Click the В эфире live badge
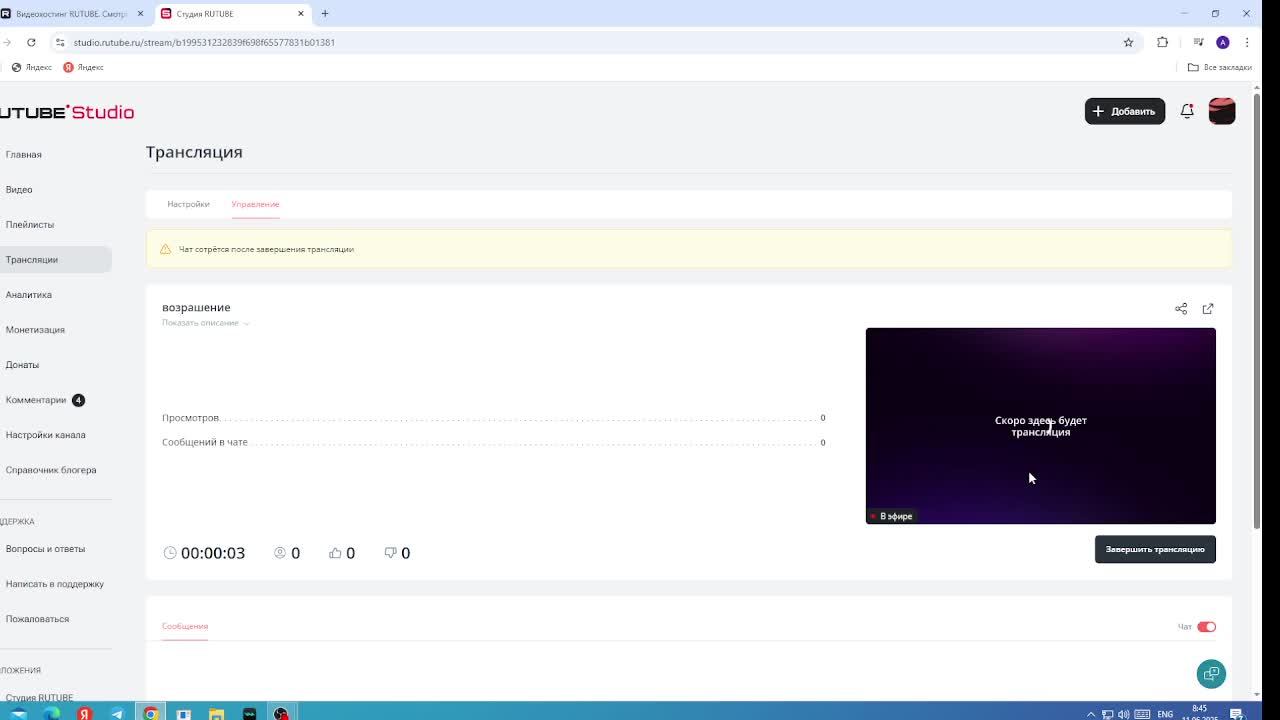The image size is (1280, 720). 892,516
